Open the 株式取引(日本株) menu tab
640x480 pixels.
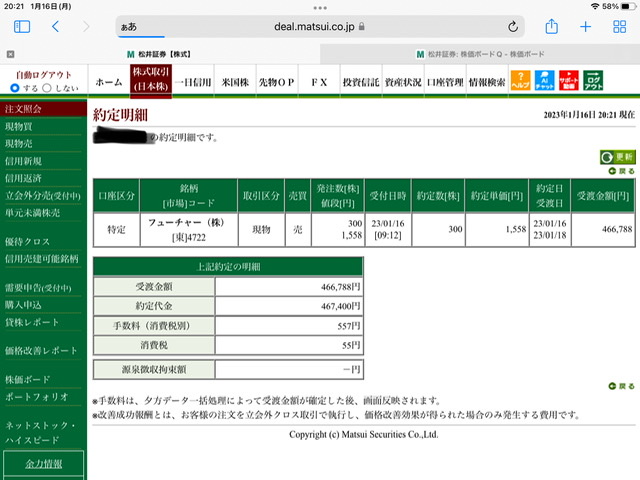pos(151,80)
